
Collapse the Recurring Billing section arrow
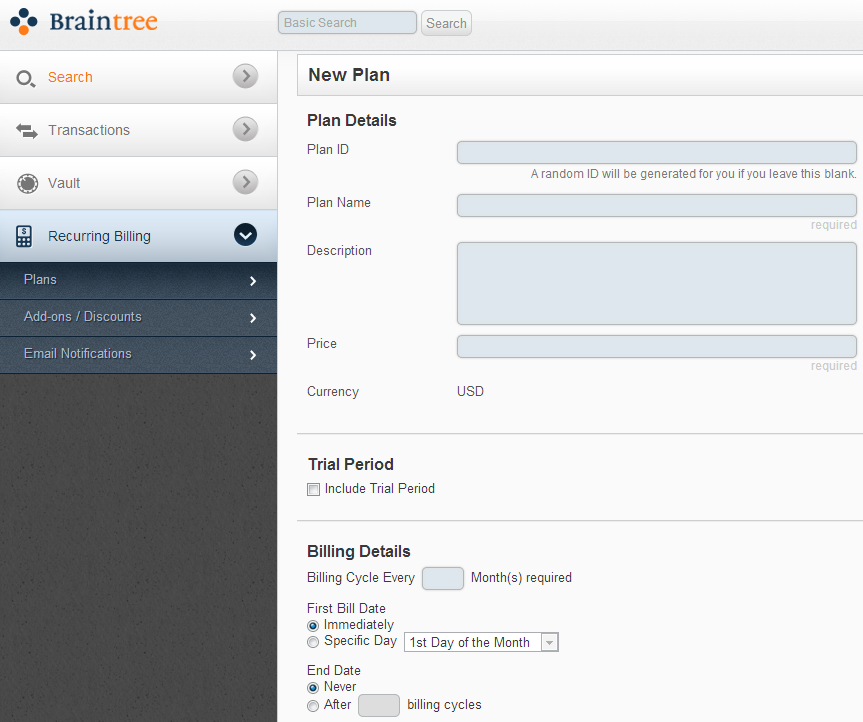point(245,235)
